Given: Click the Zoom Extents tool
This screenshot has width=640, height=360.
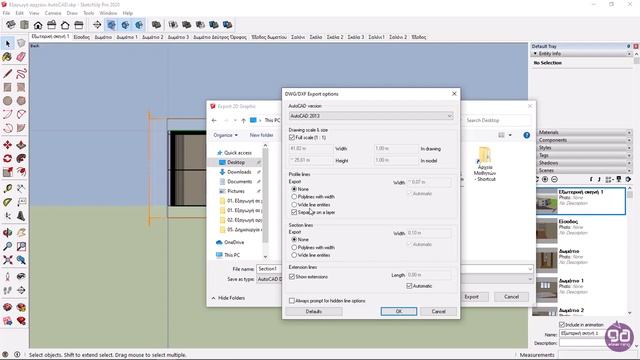Looking at the screenshot, I should 7,260.
